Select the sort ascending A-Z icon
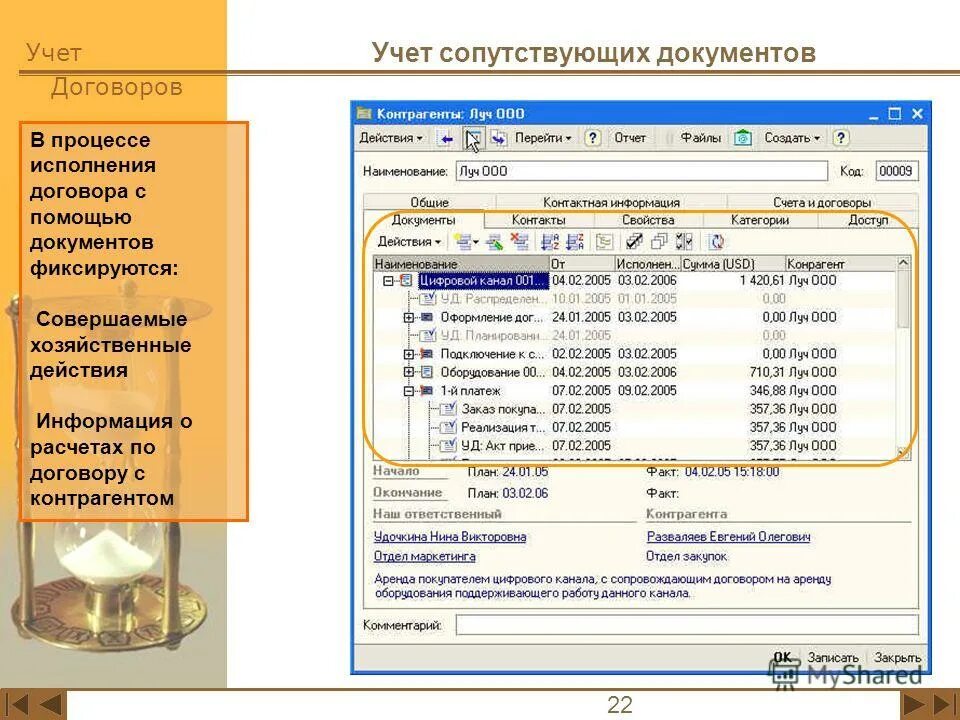 pyautogui.click(x=549, y=241)
